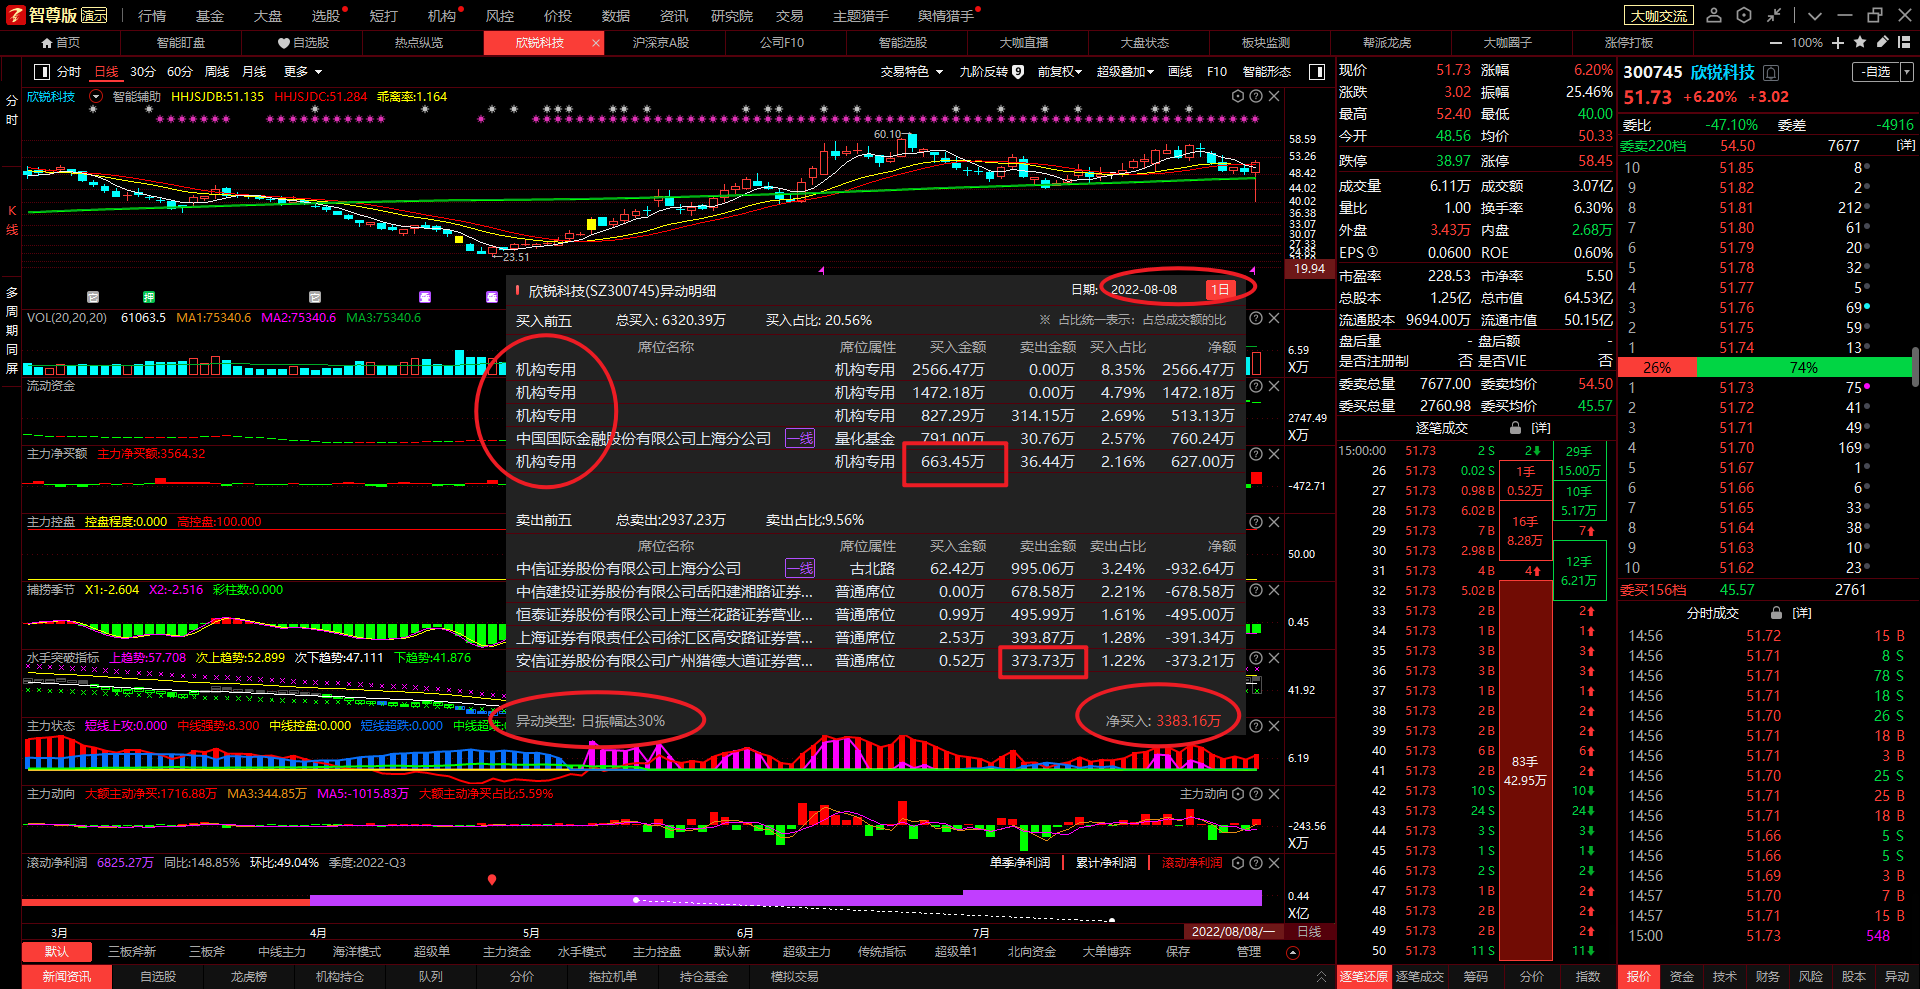The height and width of the screenshot is (989, 1920).
Task: Click the date field 2022-08-08
Action: [1144, 289]
